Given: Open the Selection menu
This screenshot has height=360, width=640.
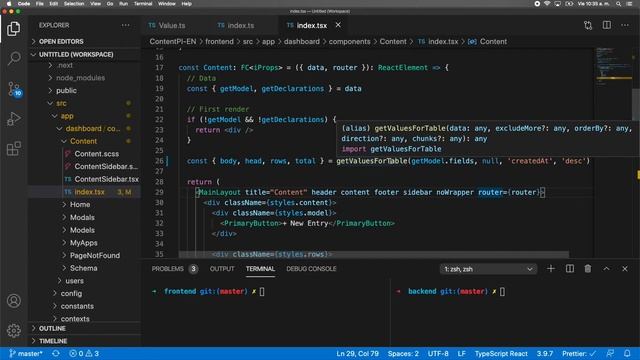Looking at the screenshot, I should [x=73, y=4].
